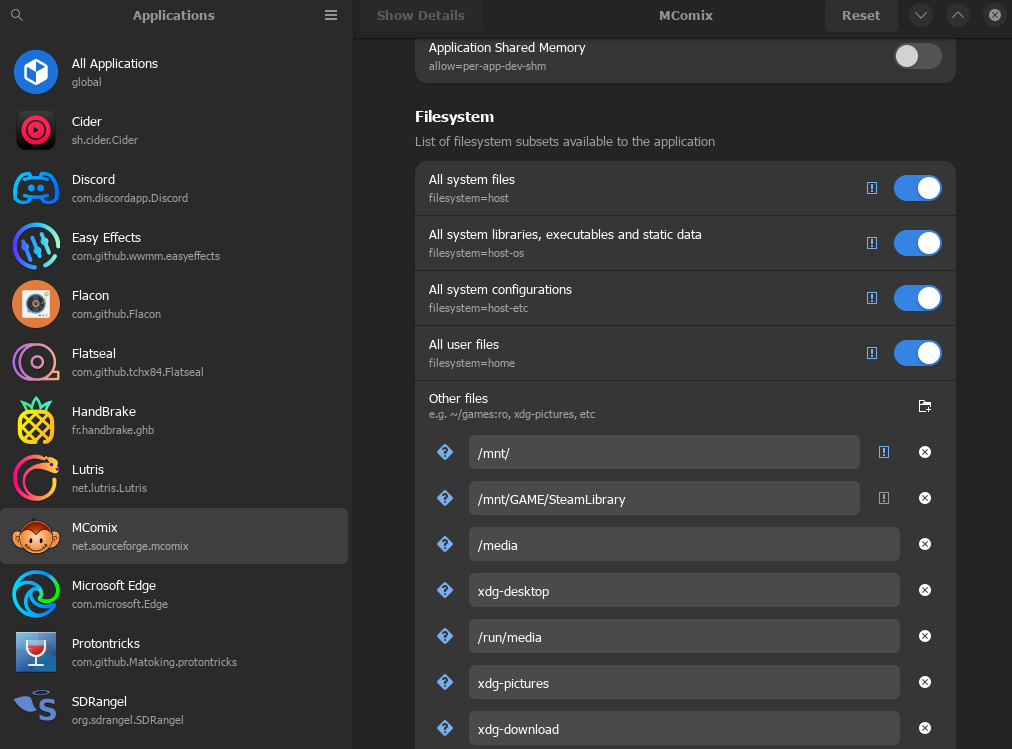
Task: Turn off All user files toggle
Action: point(917,352)
